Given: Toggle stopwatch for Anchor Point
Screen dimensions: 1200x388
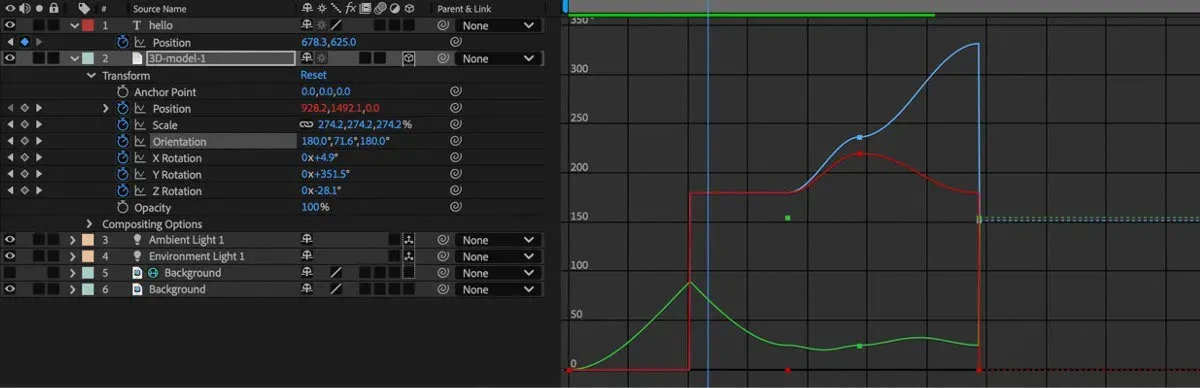Looking at the screenshot, I should [123, 92].
